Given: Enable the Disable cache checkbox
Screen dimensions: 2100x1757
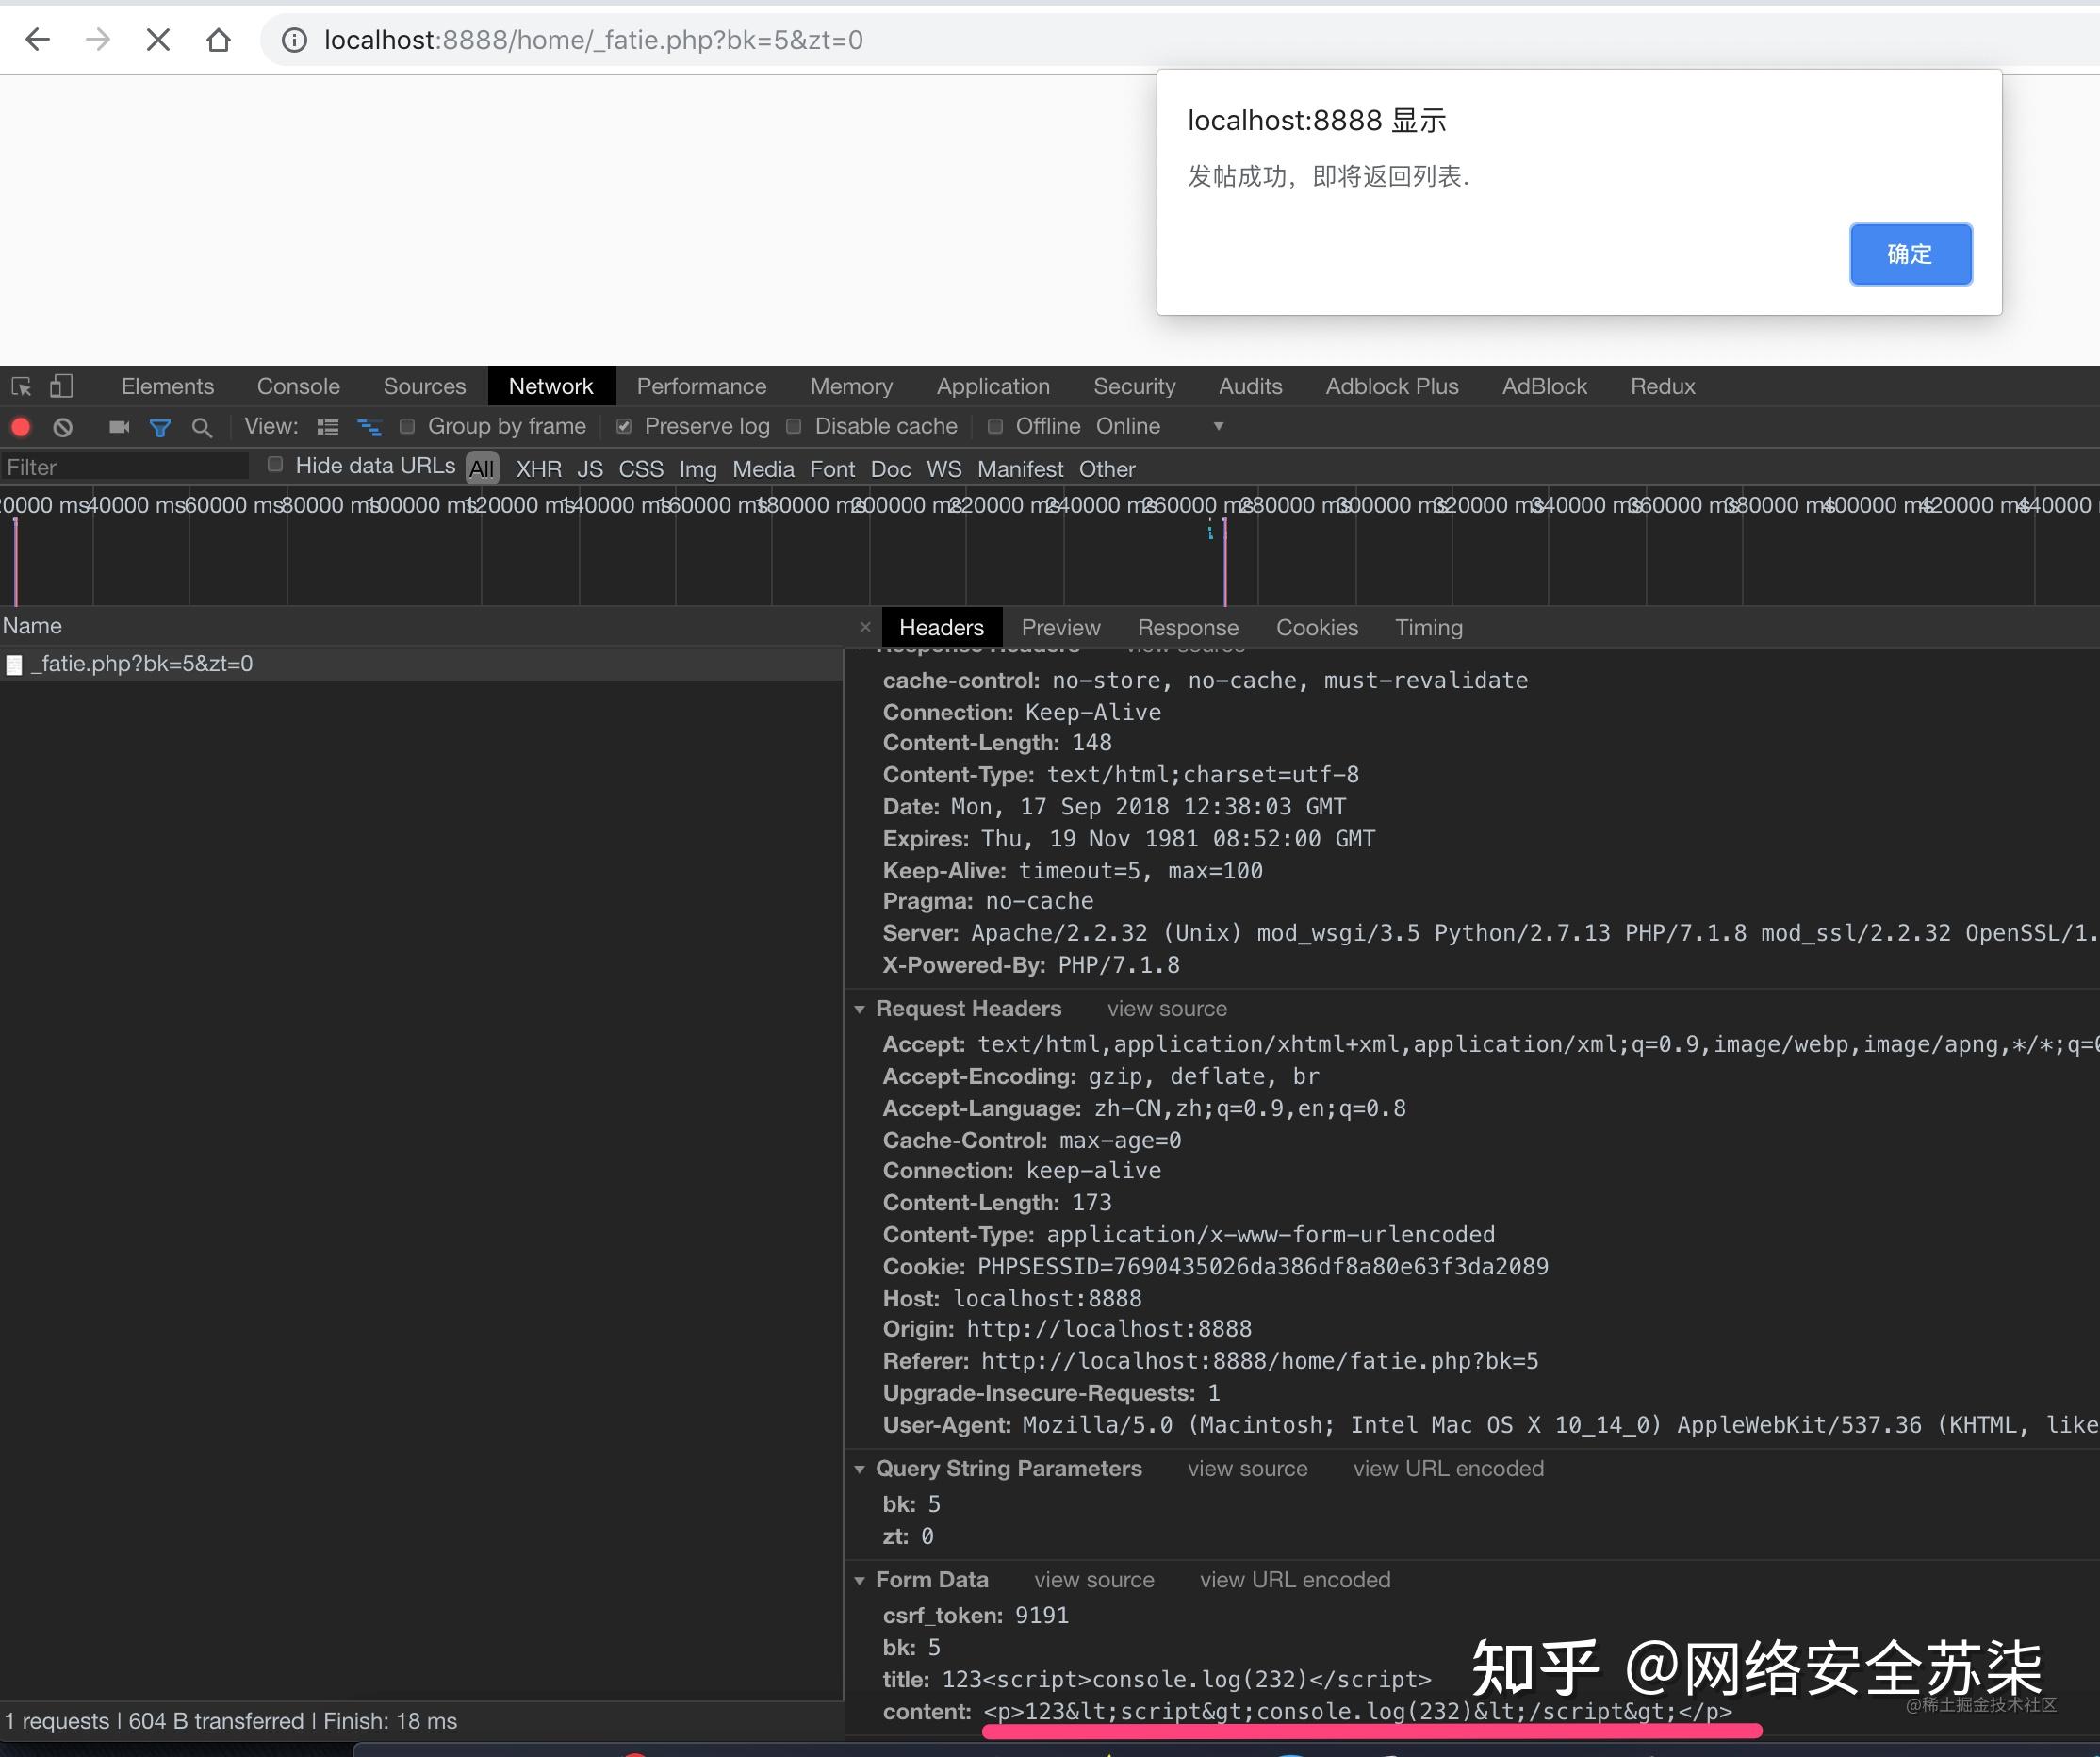Looking at the screenshot, I should [794, 427].
